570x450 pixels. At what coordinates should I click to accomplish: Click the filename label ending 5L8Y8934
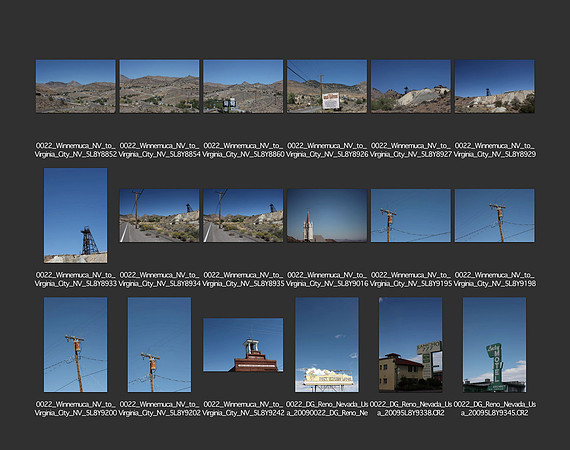(159, 279)
